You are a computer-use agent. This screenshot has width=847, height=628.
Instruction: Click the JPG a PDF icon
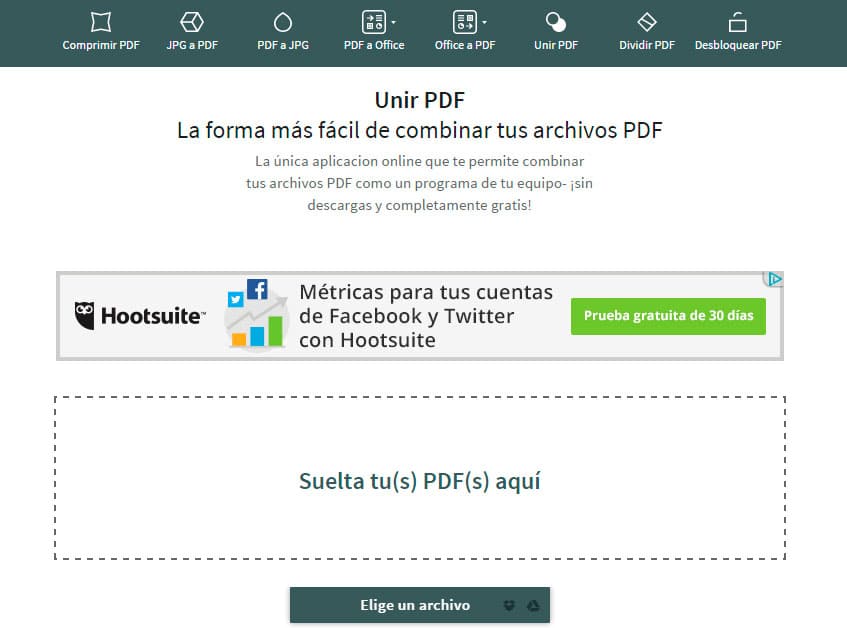pos(192,22)
